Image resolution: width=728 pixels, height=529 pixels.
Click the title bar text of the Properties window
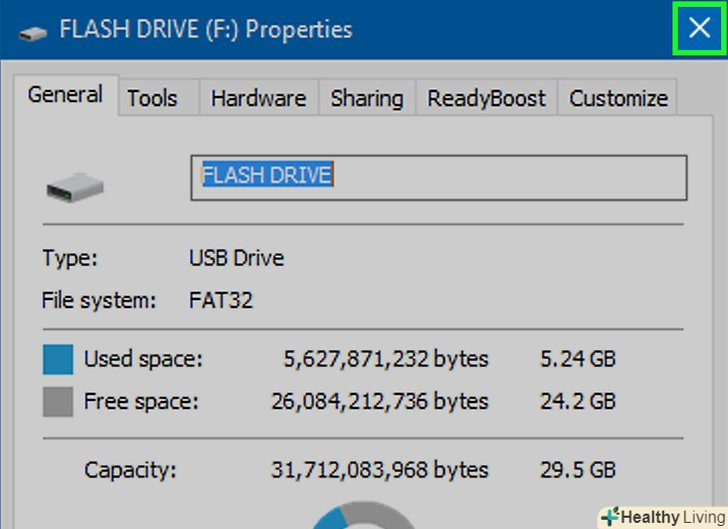pos(206,30)
